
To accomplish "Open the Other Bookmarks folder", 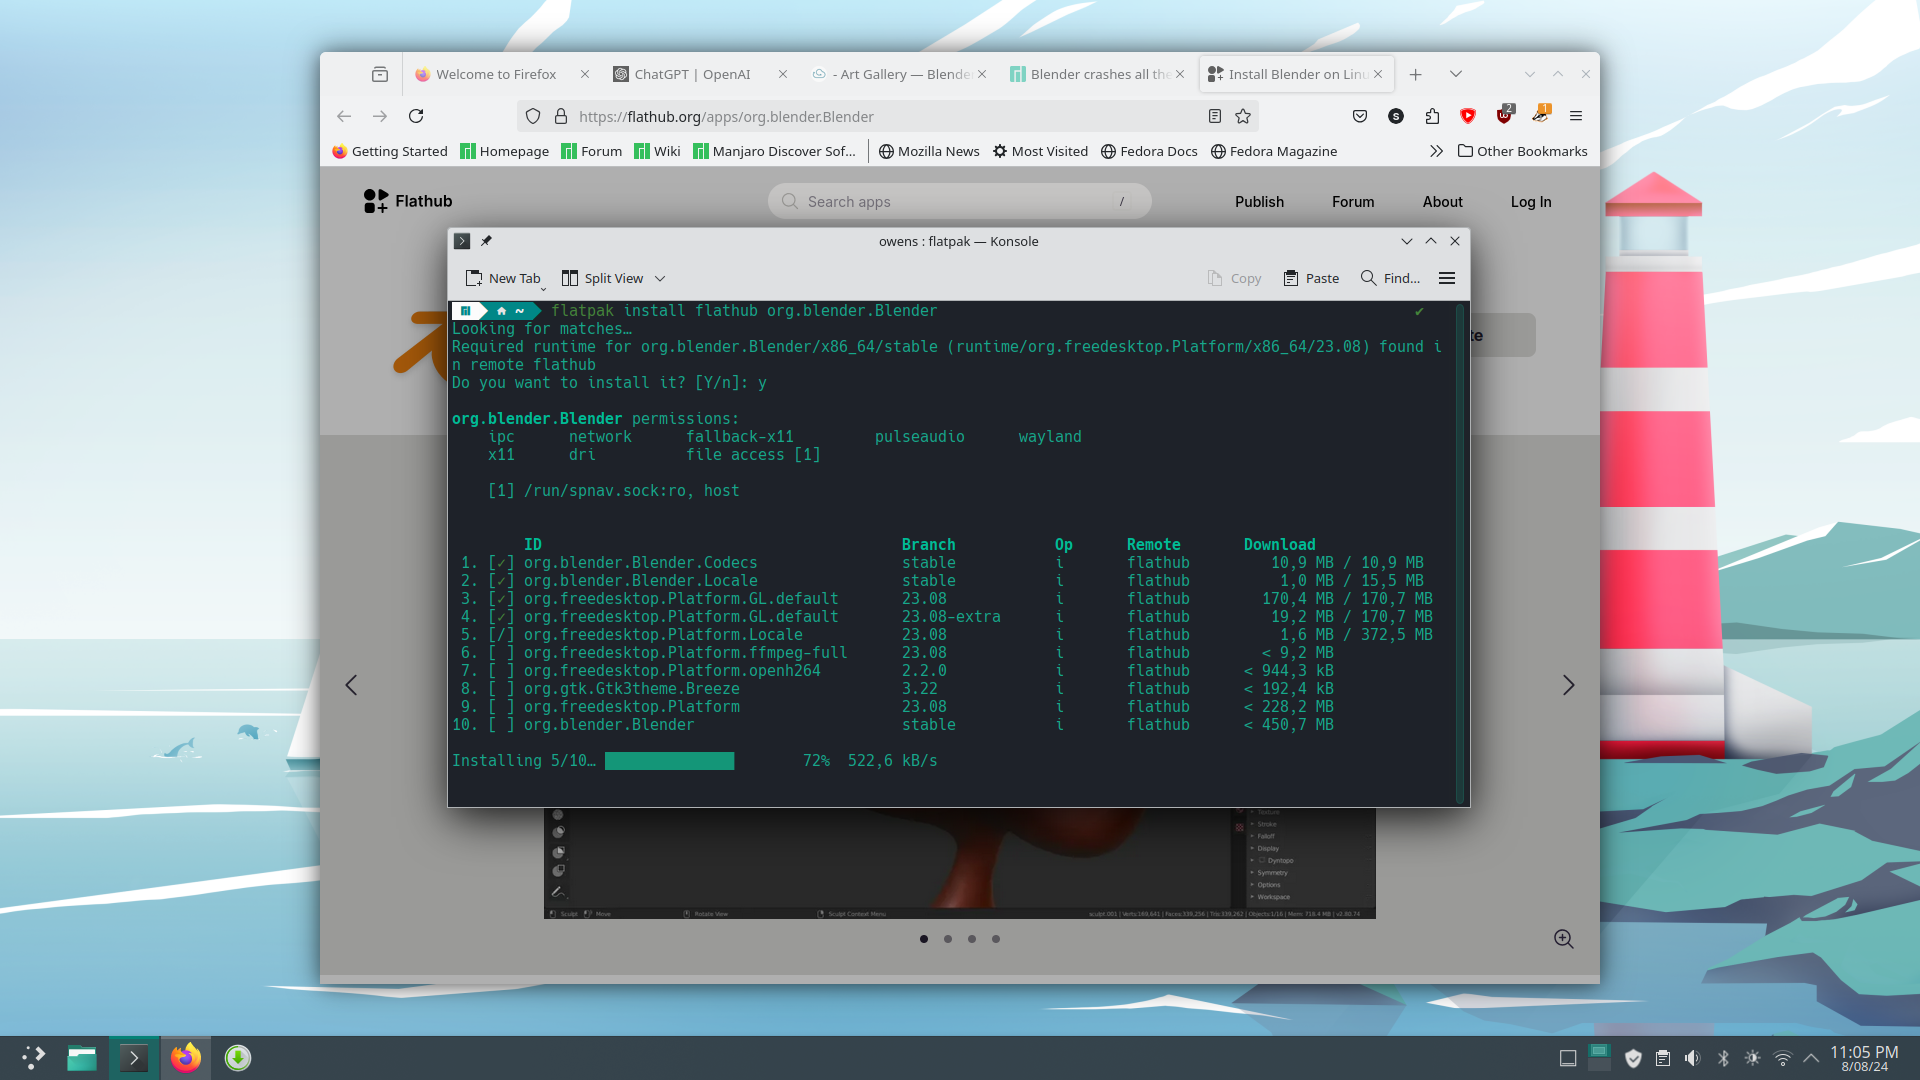I will 1522,151.
